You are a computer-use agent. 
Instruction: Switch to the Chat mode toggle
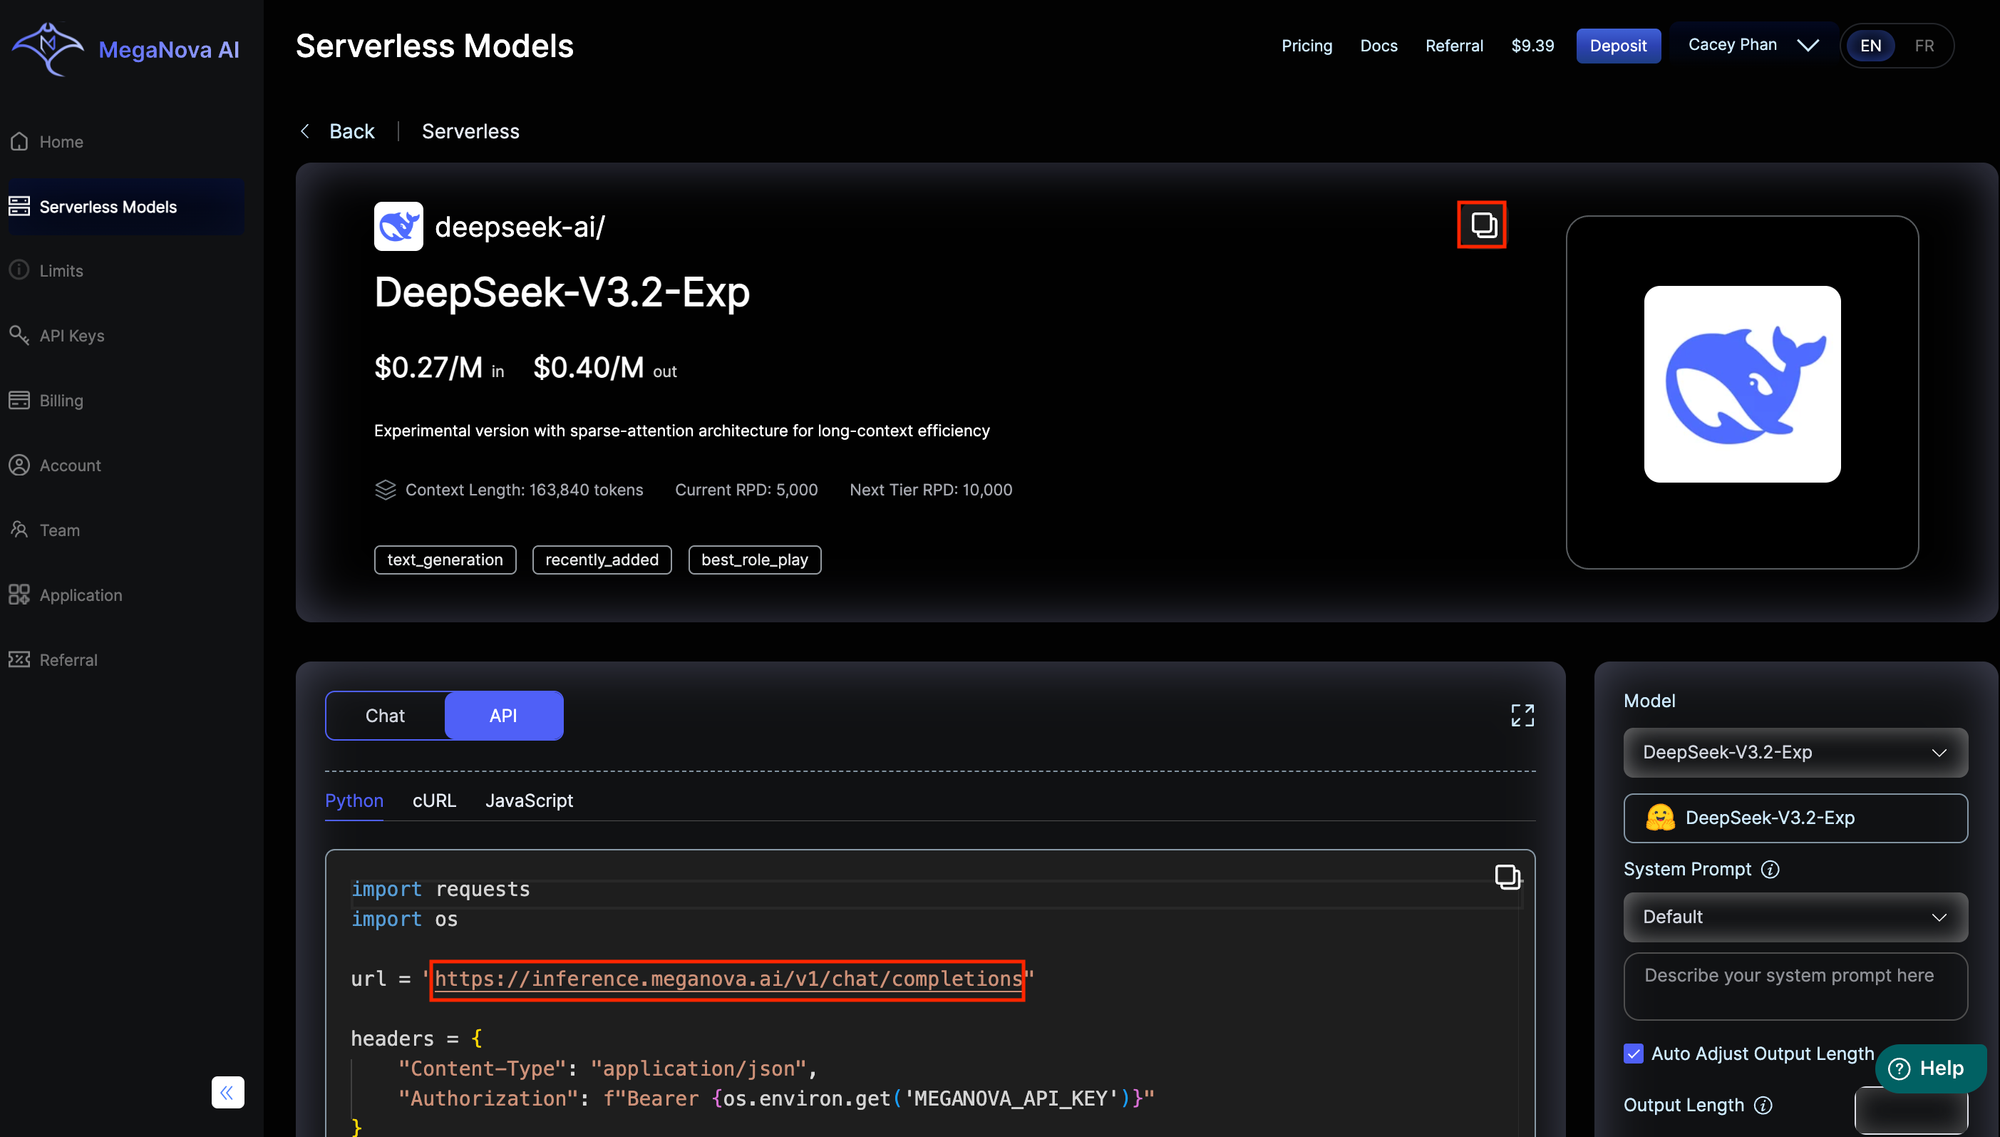[385, 716]
